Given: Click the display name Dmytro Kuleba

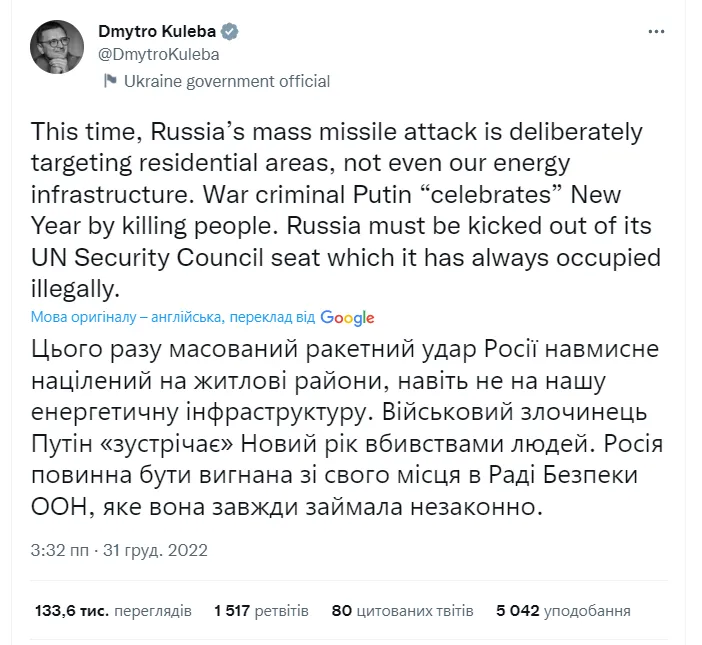Looking at the screenshot, I should pos(157,32).
